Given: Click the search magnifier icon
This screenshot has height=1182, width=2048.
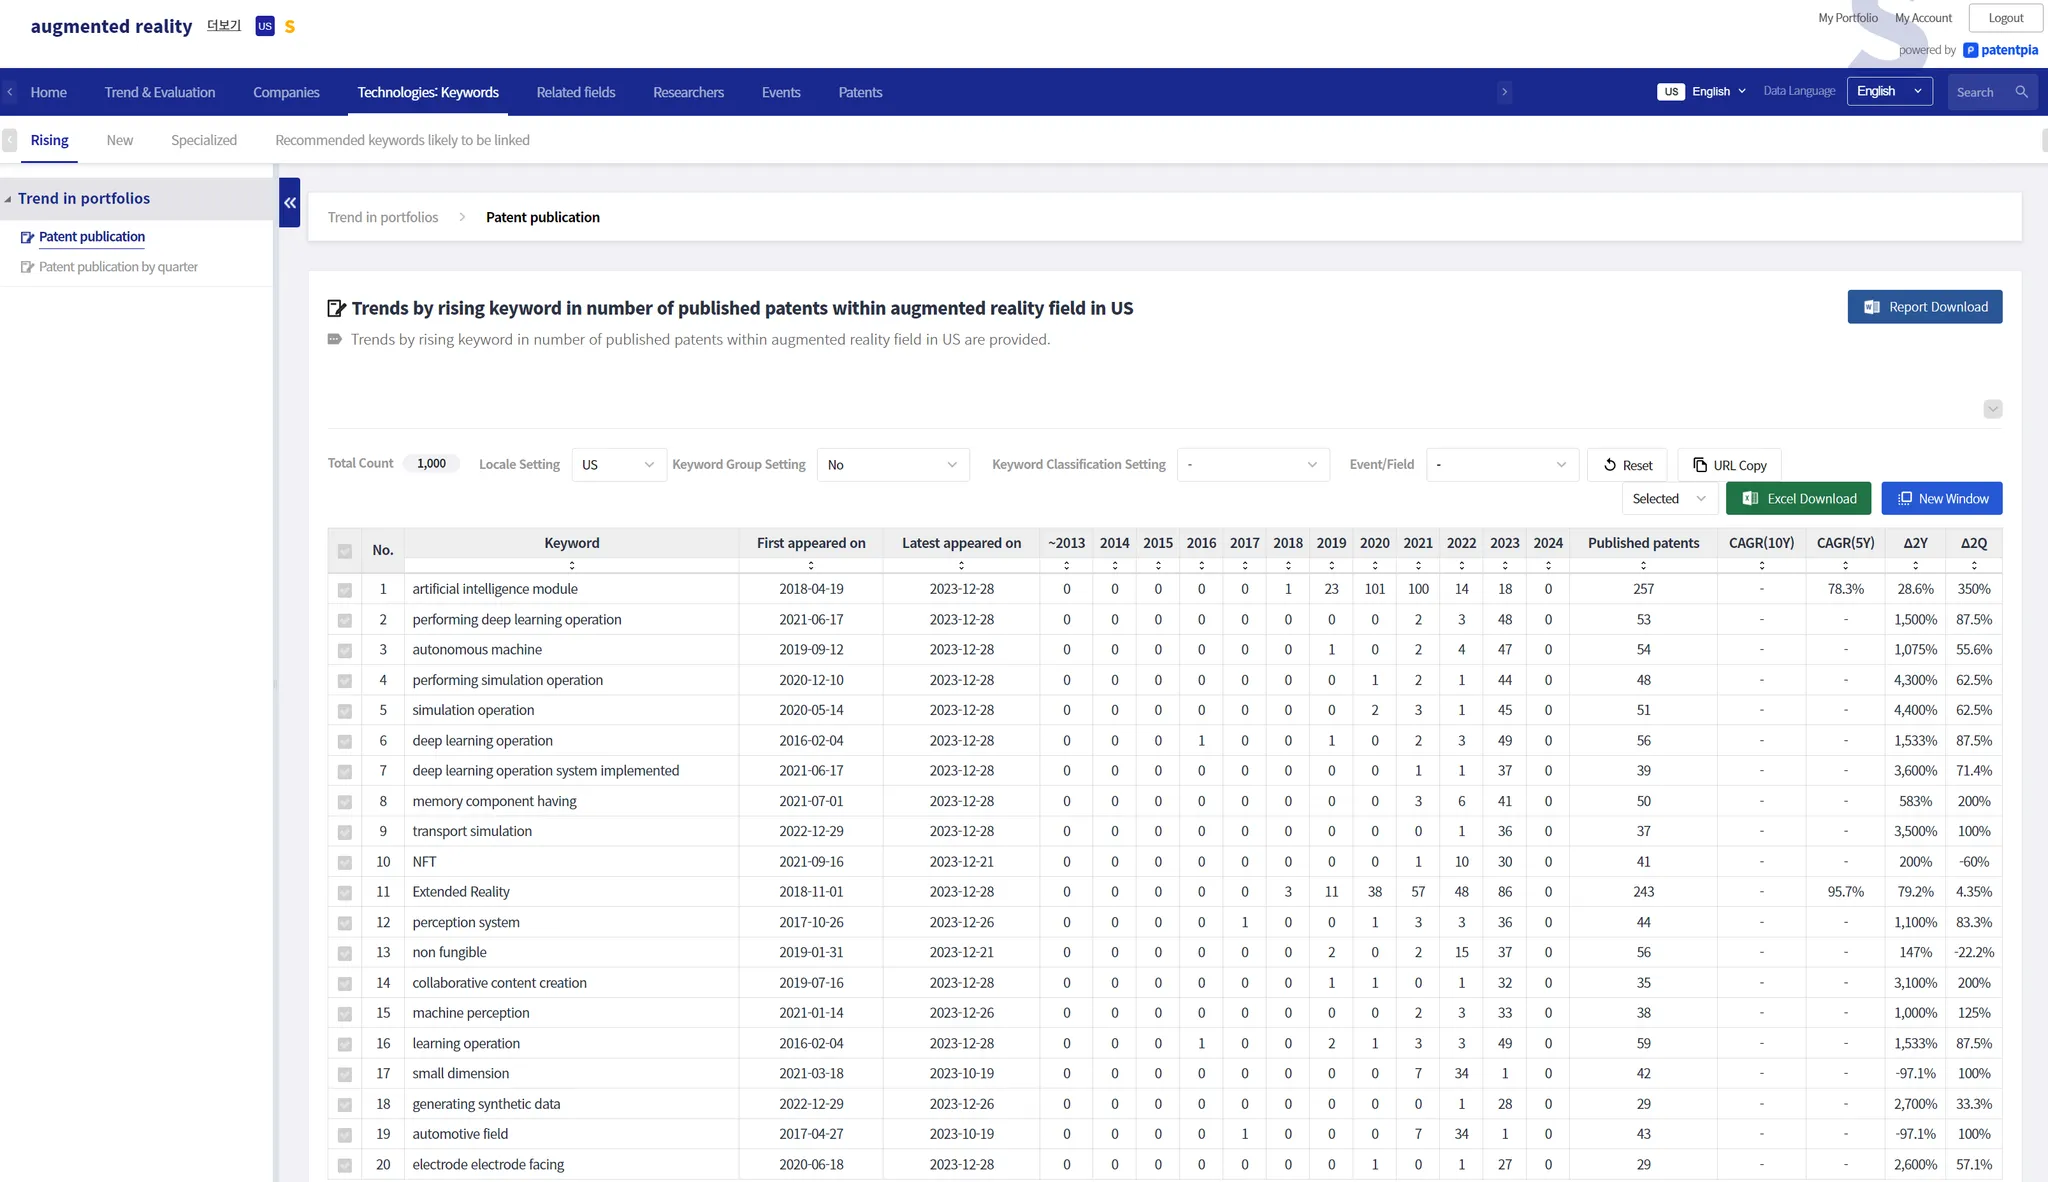Looking at the screenshot, I should click(x=2021, y=92).
